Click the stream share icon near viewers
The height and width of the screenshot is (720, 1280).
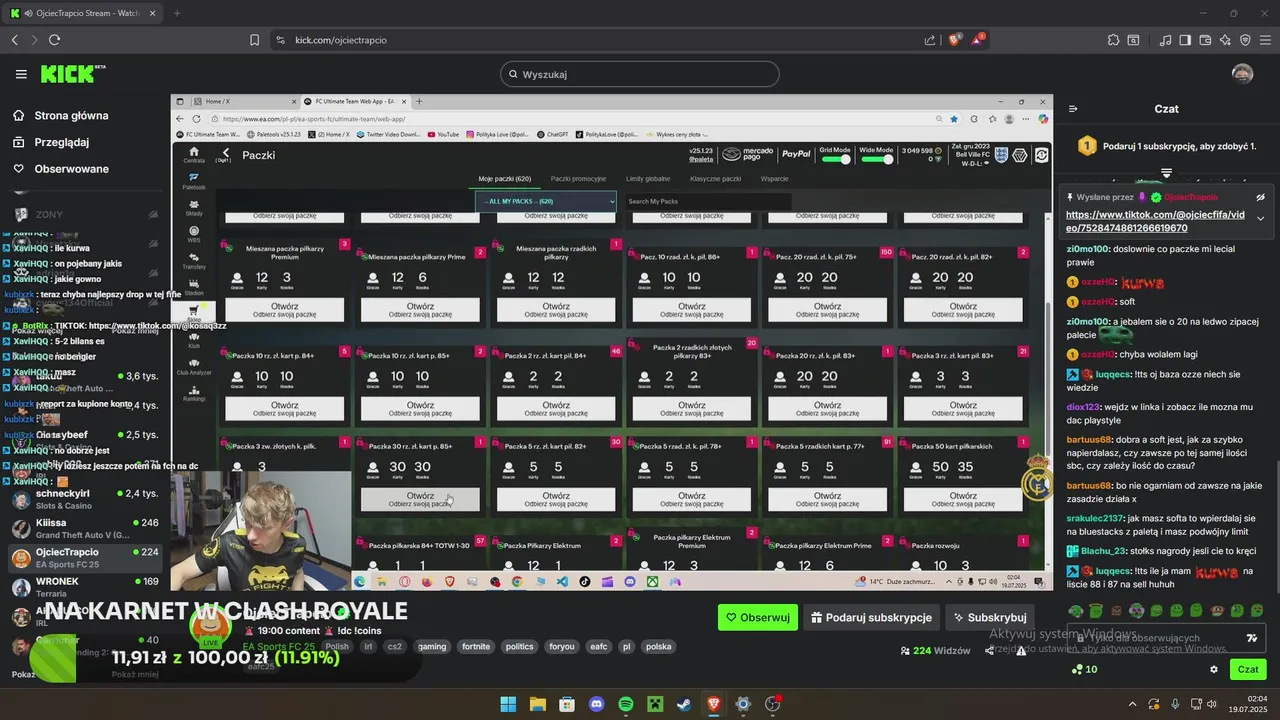coord(989,650)
